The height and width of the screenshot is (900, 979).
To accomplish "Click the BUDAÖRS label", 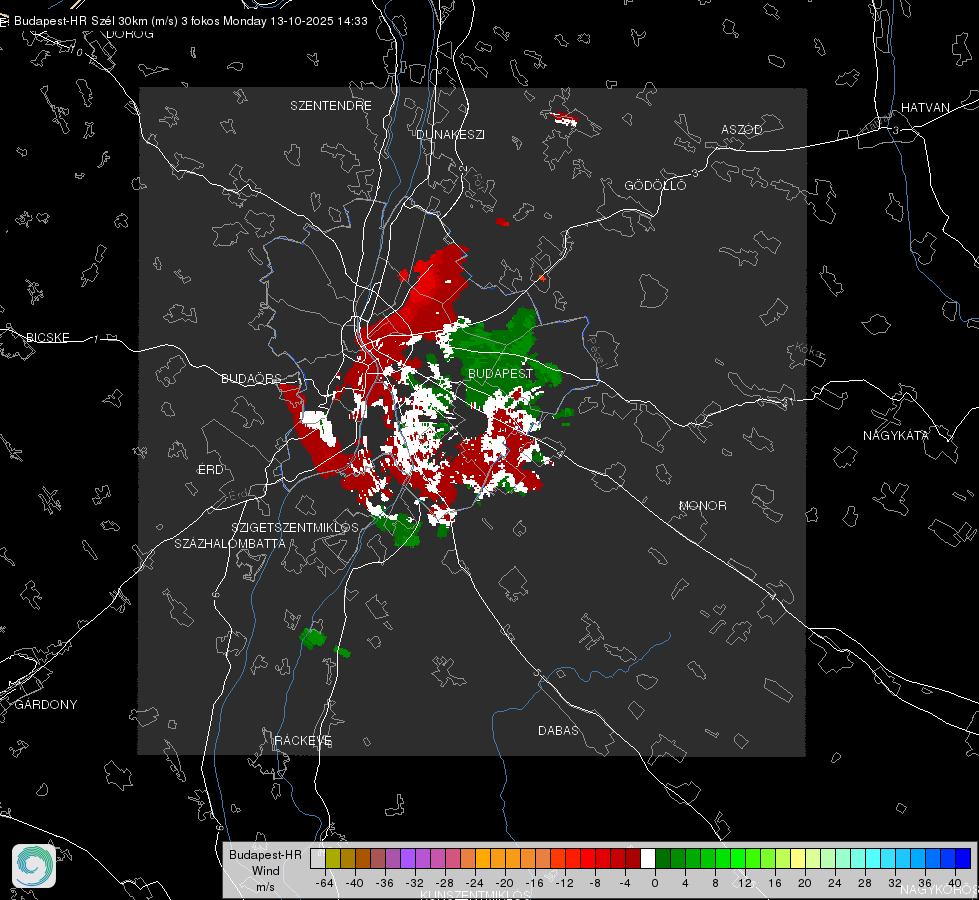I will (x=252, y=378).
